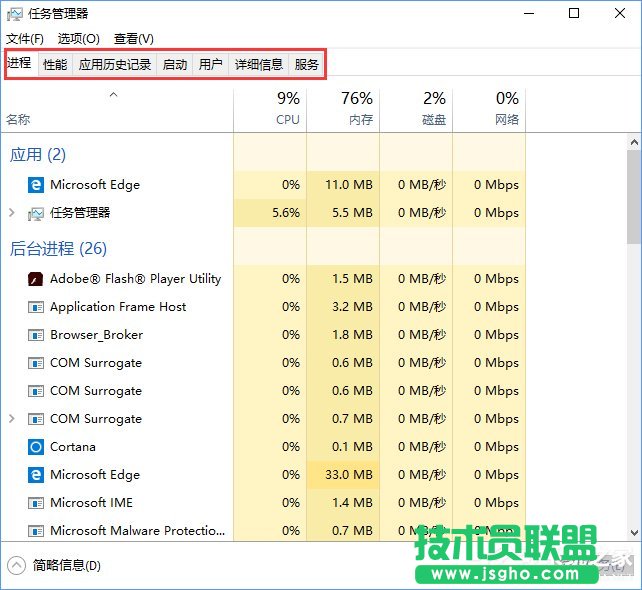Viewport: 642px width, 590px height.
Task: Click the scrollbar down arrow
Action: pos(634,532)
